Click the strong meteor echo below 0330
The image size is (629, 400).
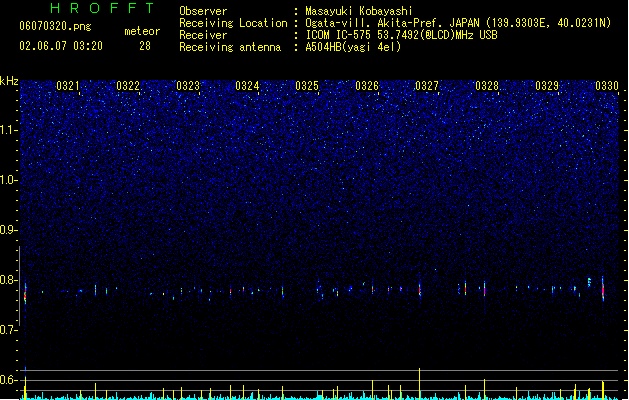coord(603,288)
